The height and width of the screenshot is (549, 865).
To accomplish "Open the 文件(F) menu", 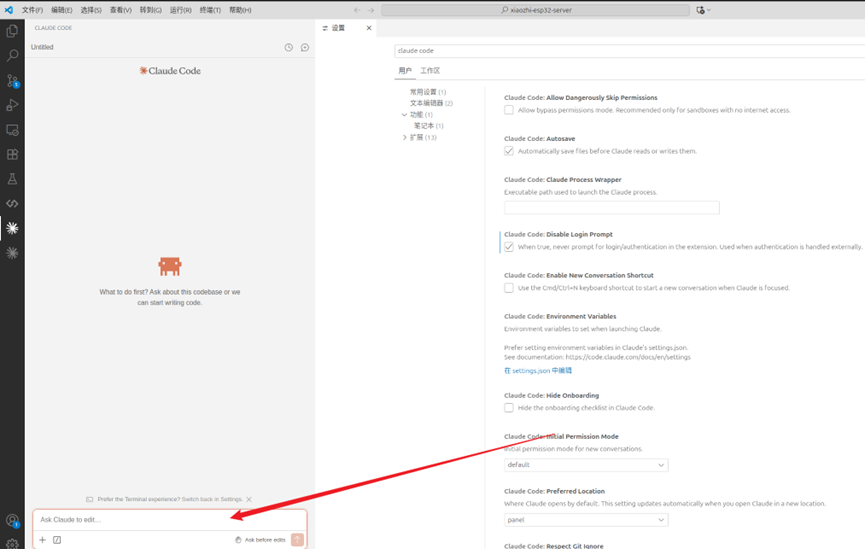I will [x=33, y=10].
